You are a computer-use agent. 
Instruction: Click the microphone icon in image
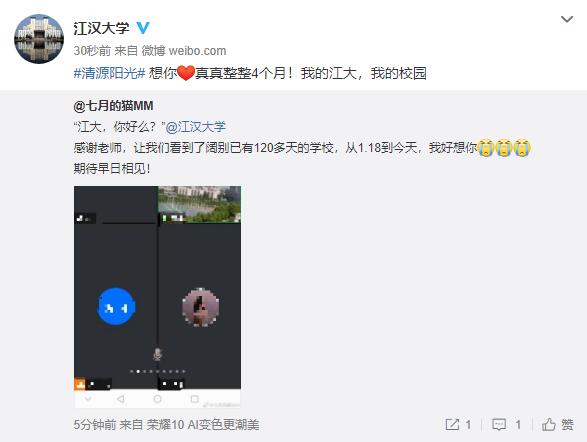tap(158, 354)
